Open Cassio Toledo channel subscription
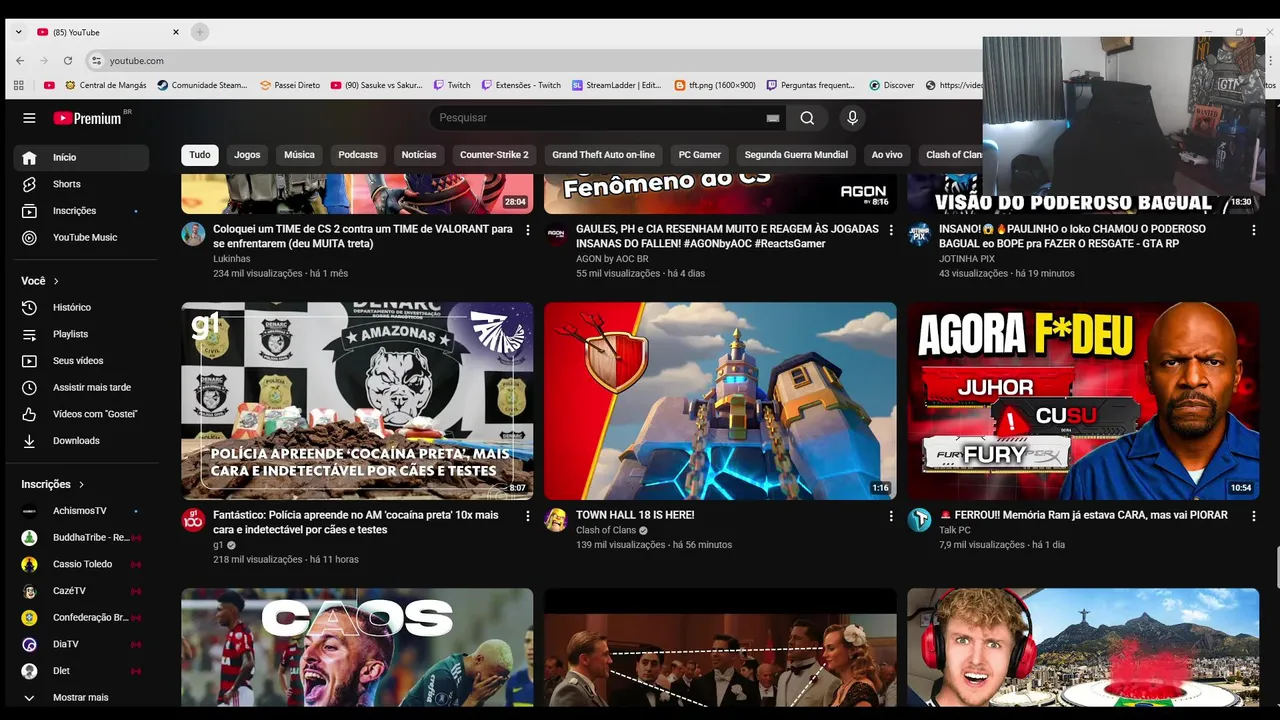 click(81, 564)
